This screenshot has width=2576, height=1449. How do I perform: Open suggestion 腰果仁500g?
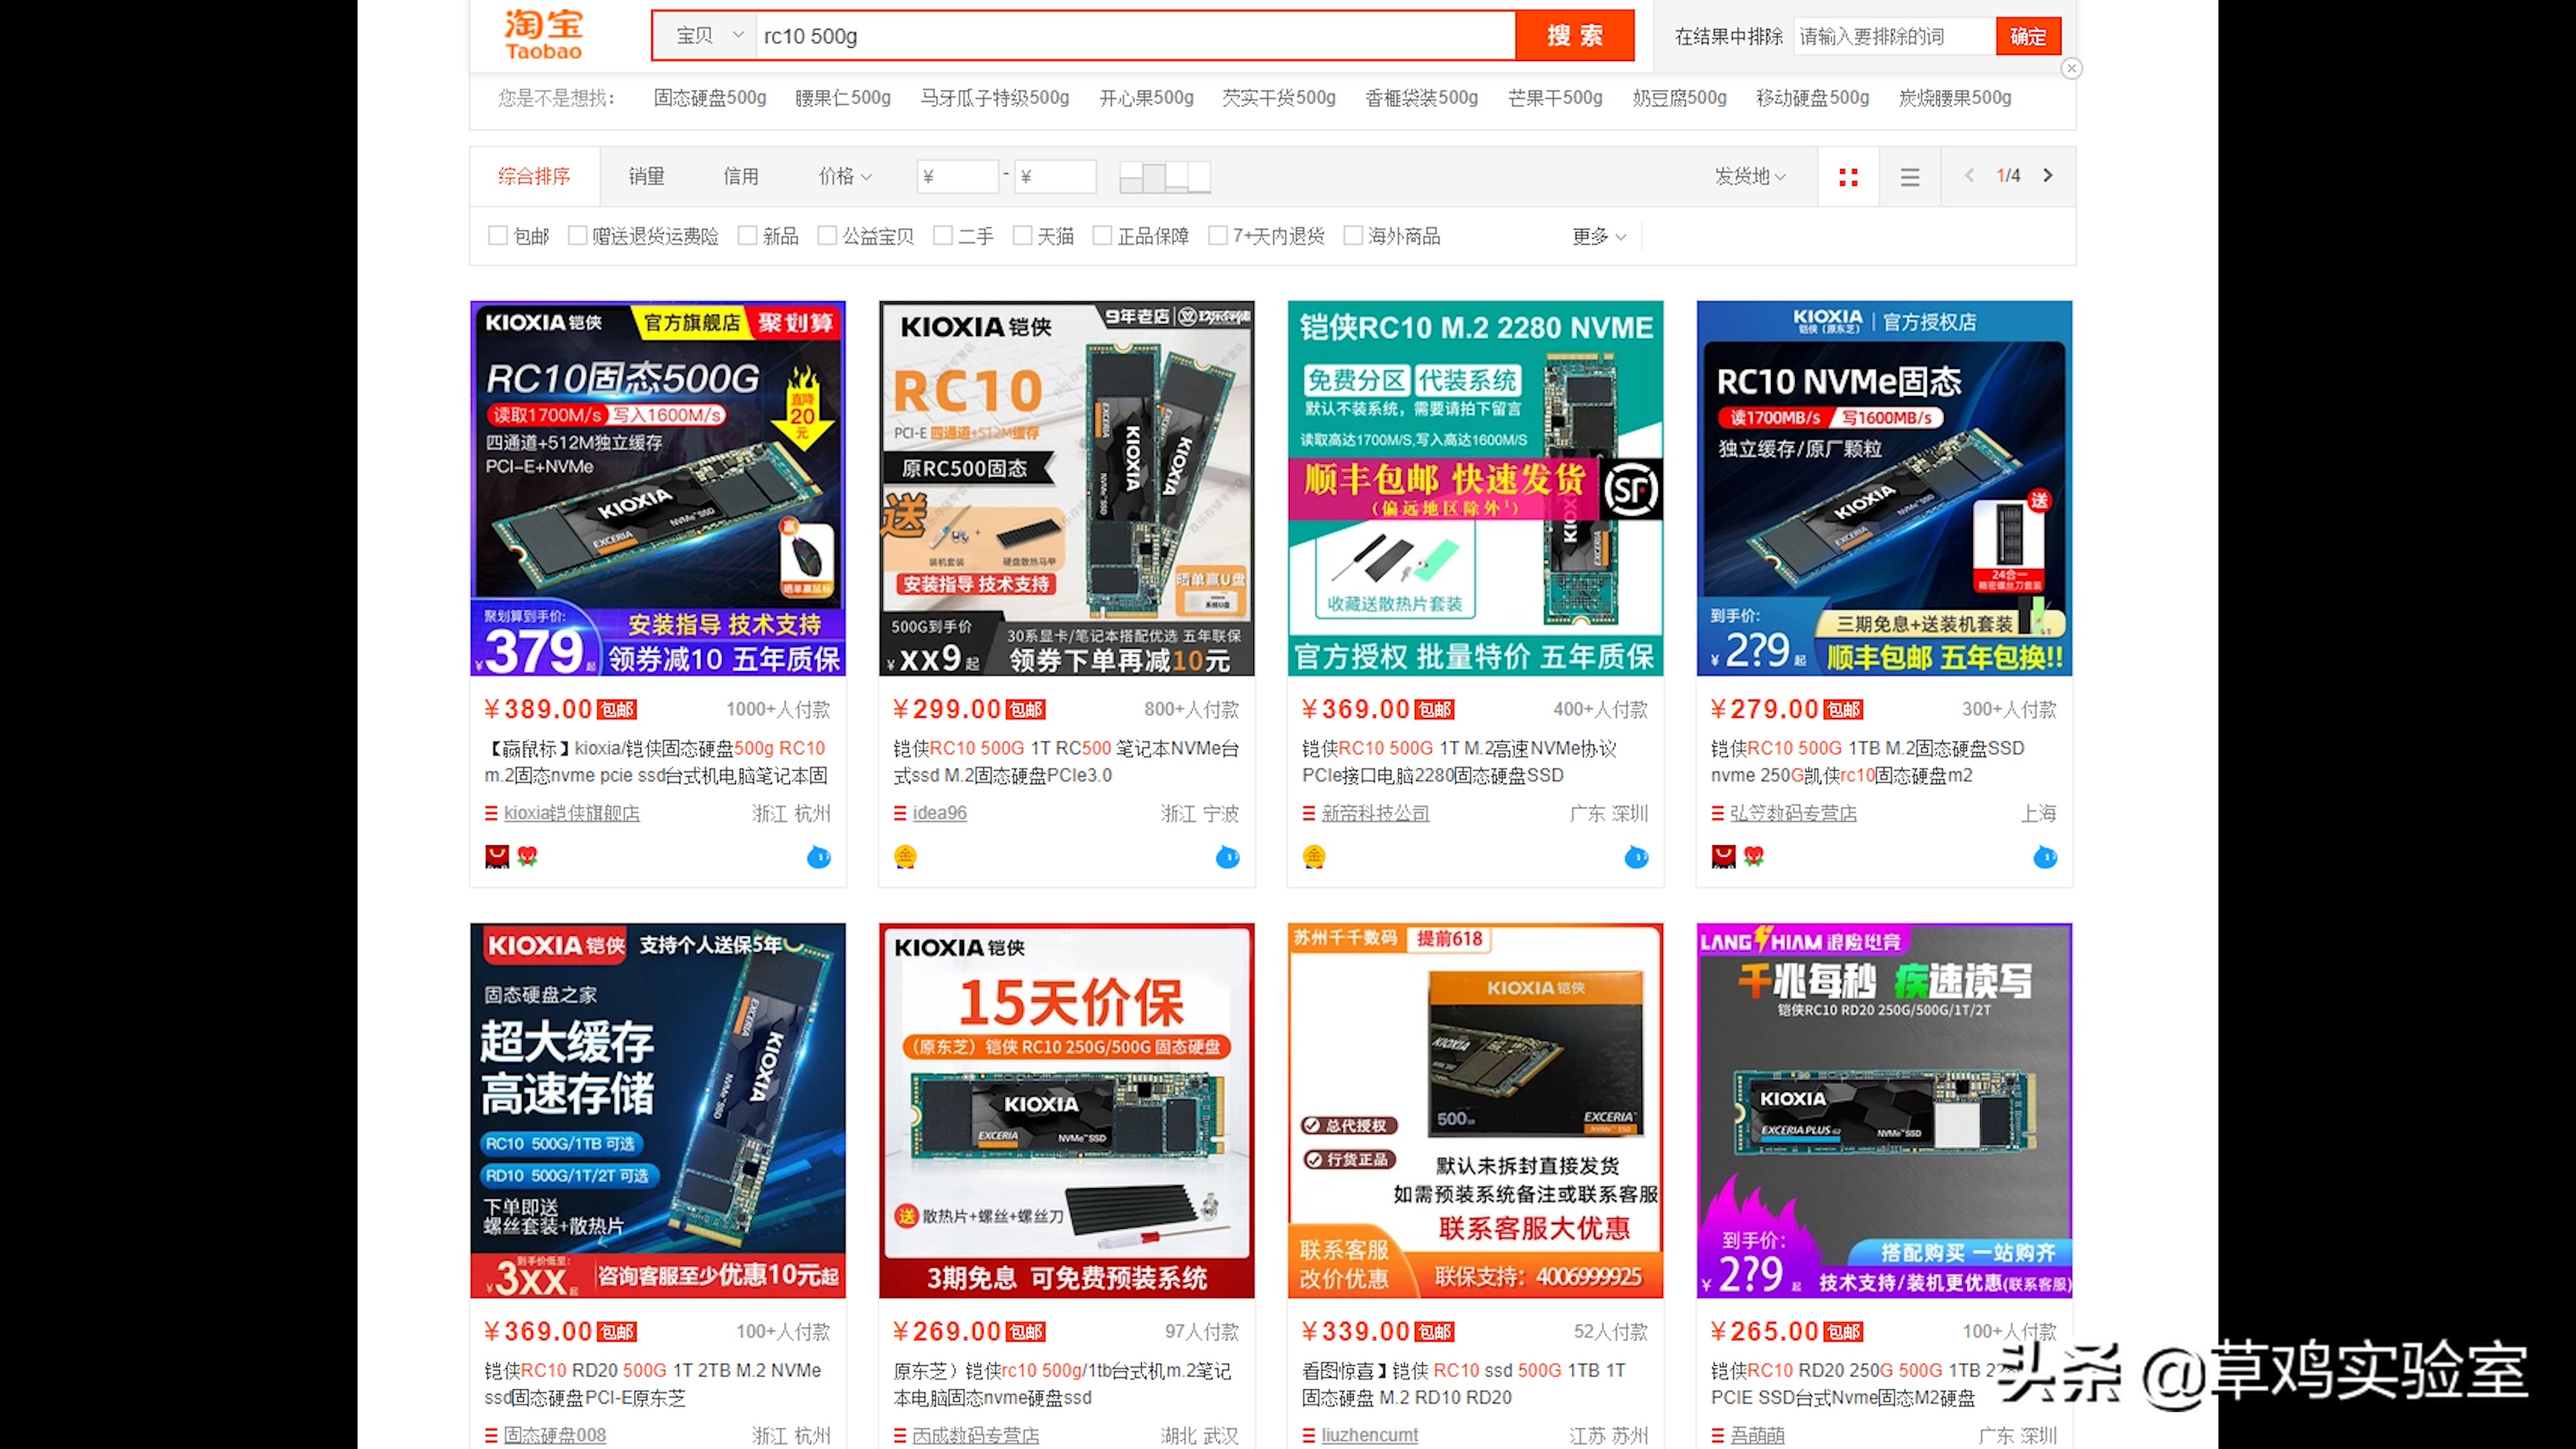842,98
